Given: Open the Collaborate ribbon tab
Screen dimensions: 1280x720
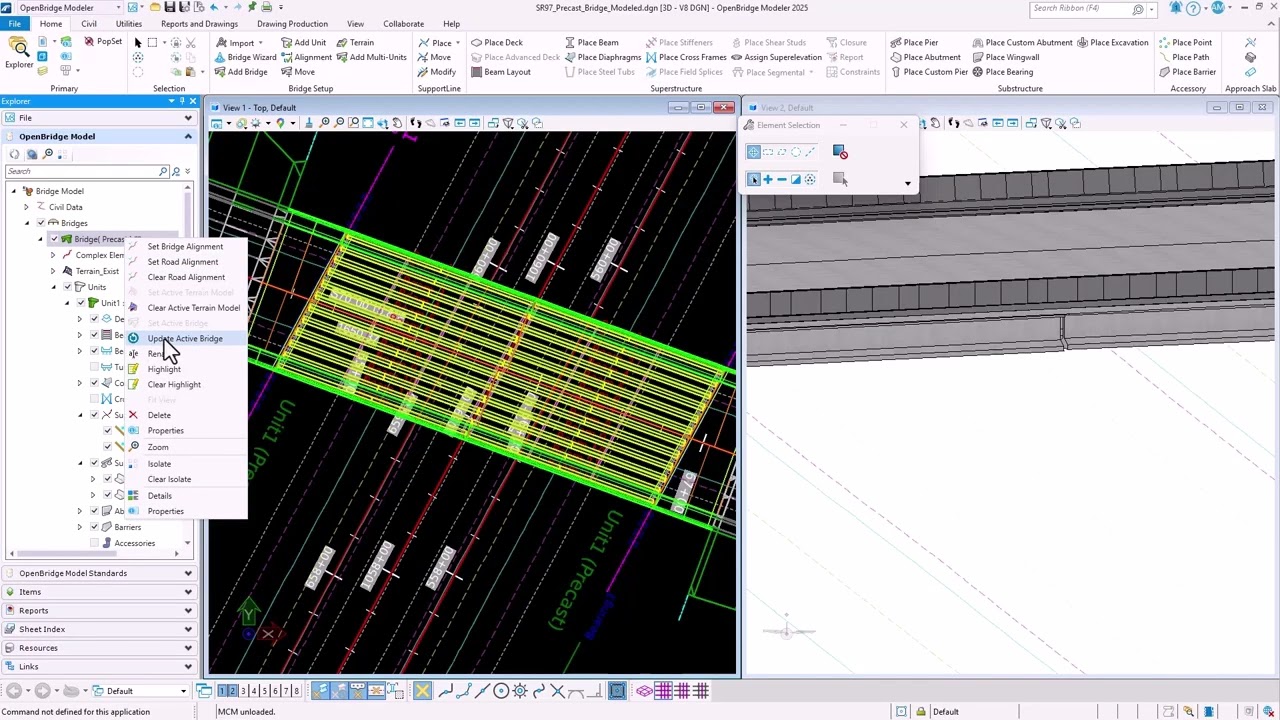Looking at the screenshot, I should [403, 24].
